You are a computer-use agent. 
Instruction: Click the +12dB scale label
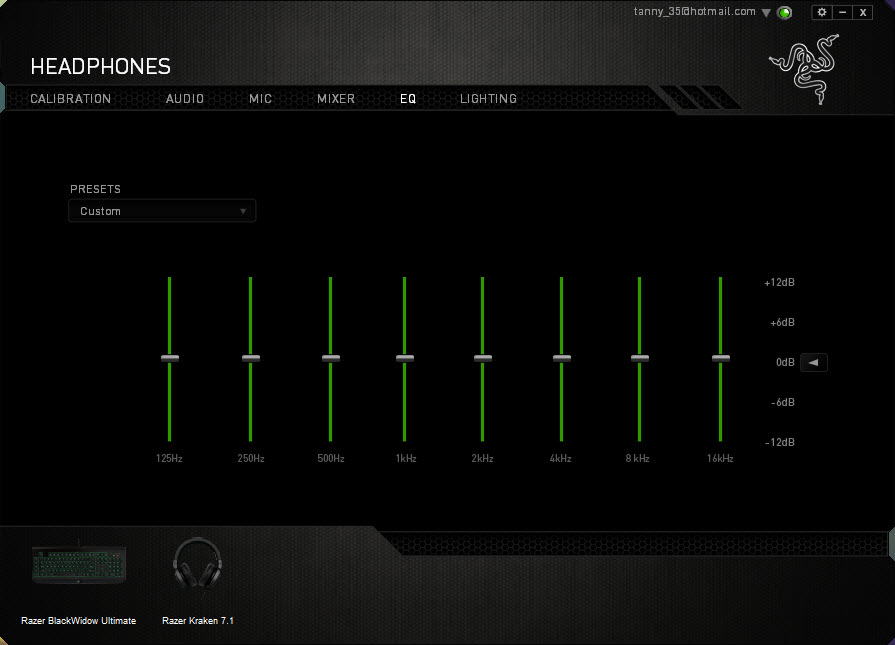(779, 283)
